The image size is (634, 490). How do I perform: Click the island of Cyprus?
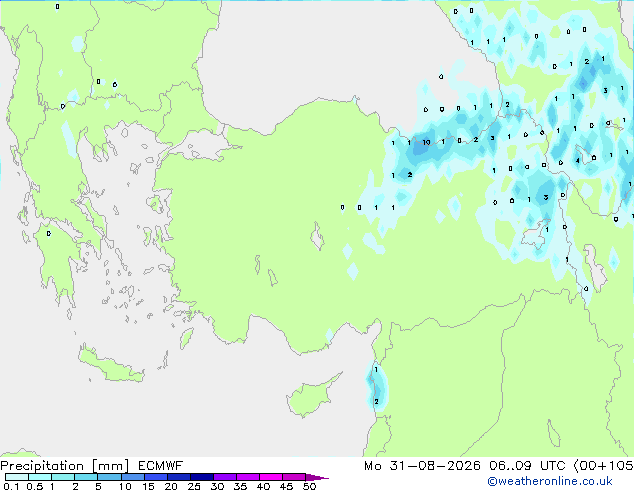point(311,394)
